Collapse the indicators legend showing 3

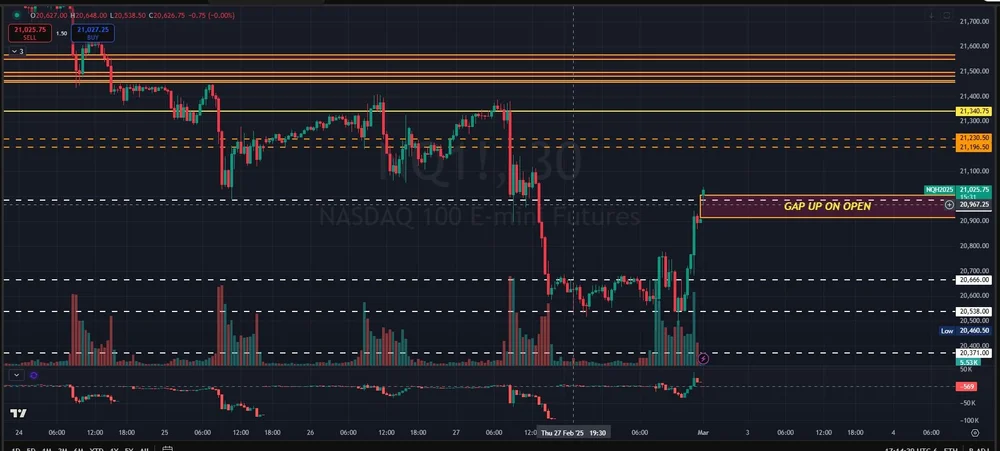click(x=17, y=51)
